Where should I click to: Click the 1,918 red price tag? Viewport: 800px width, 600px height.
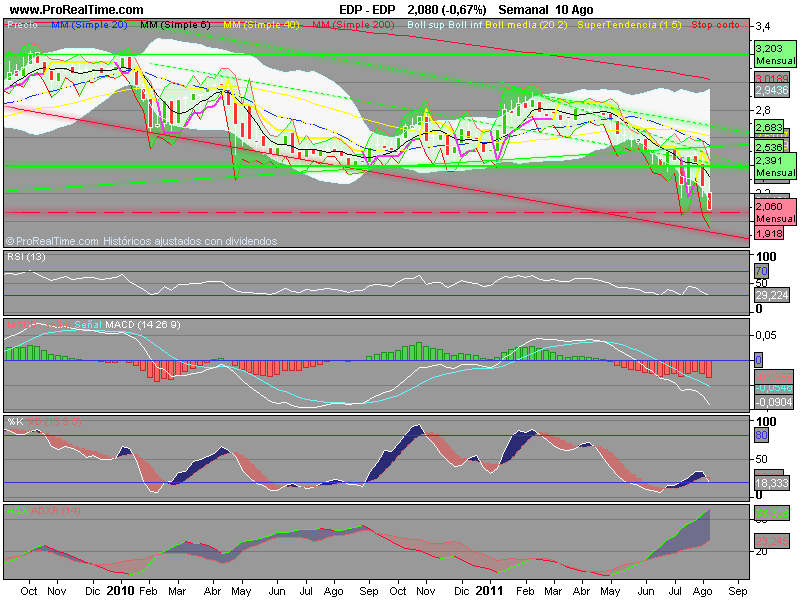pyautogui.click(x=769, y=234)
